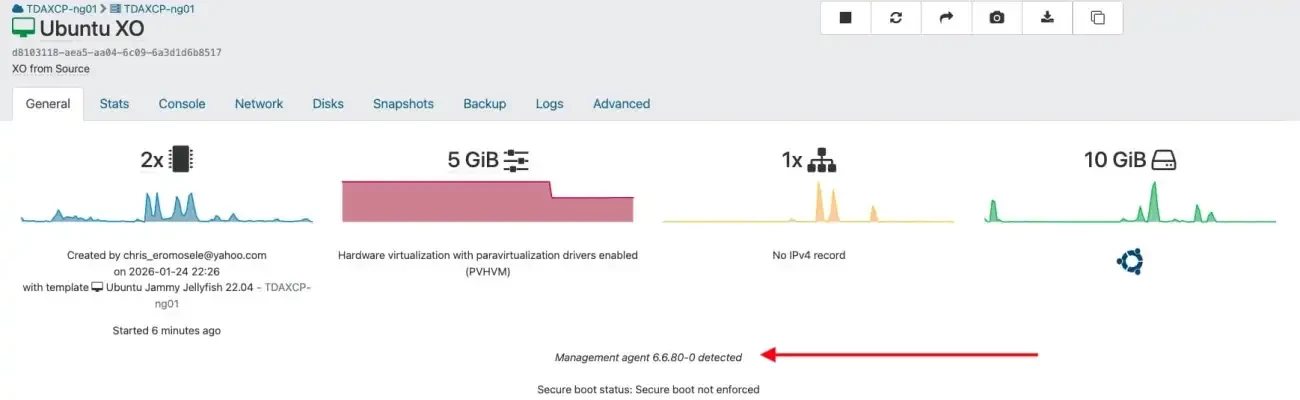Click Management agent 6.6.80-0 detected text
The height and width of the screenshot is (400, 1300).
pos(648,356)
